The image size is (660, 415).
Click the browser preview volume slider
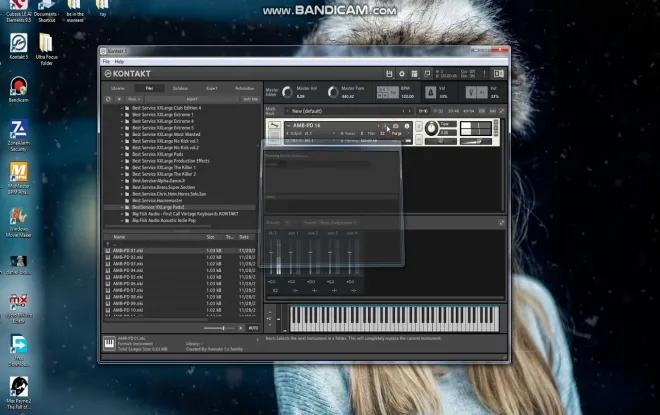pos(219,328)
